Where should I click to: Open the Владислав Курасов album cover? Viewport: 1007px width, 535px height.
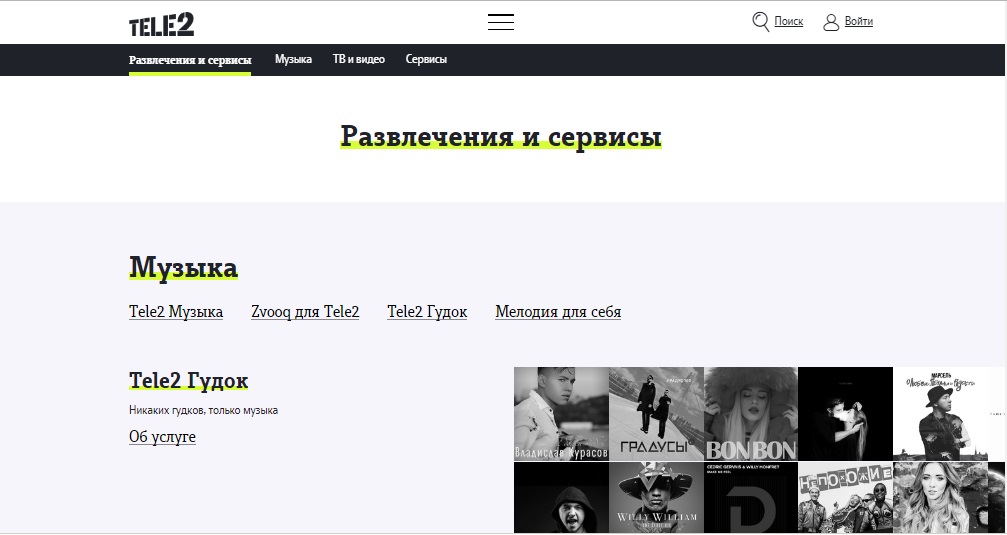click(x=561, y=413)
